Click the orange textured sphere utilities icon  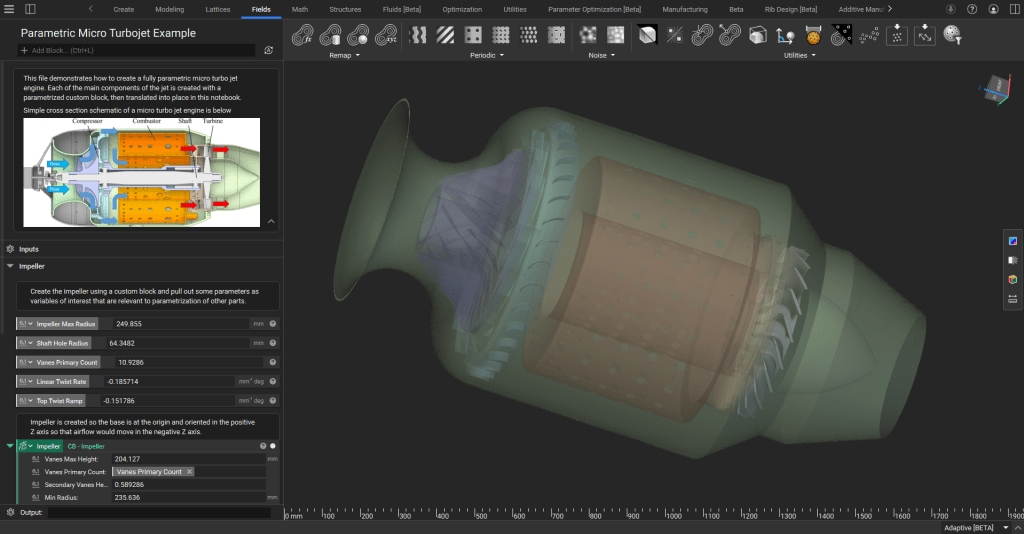pyautogui.click(x=814, y=36)
